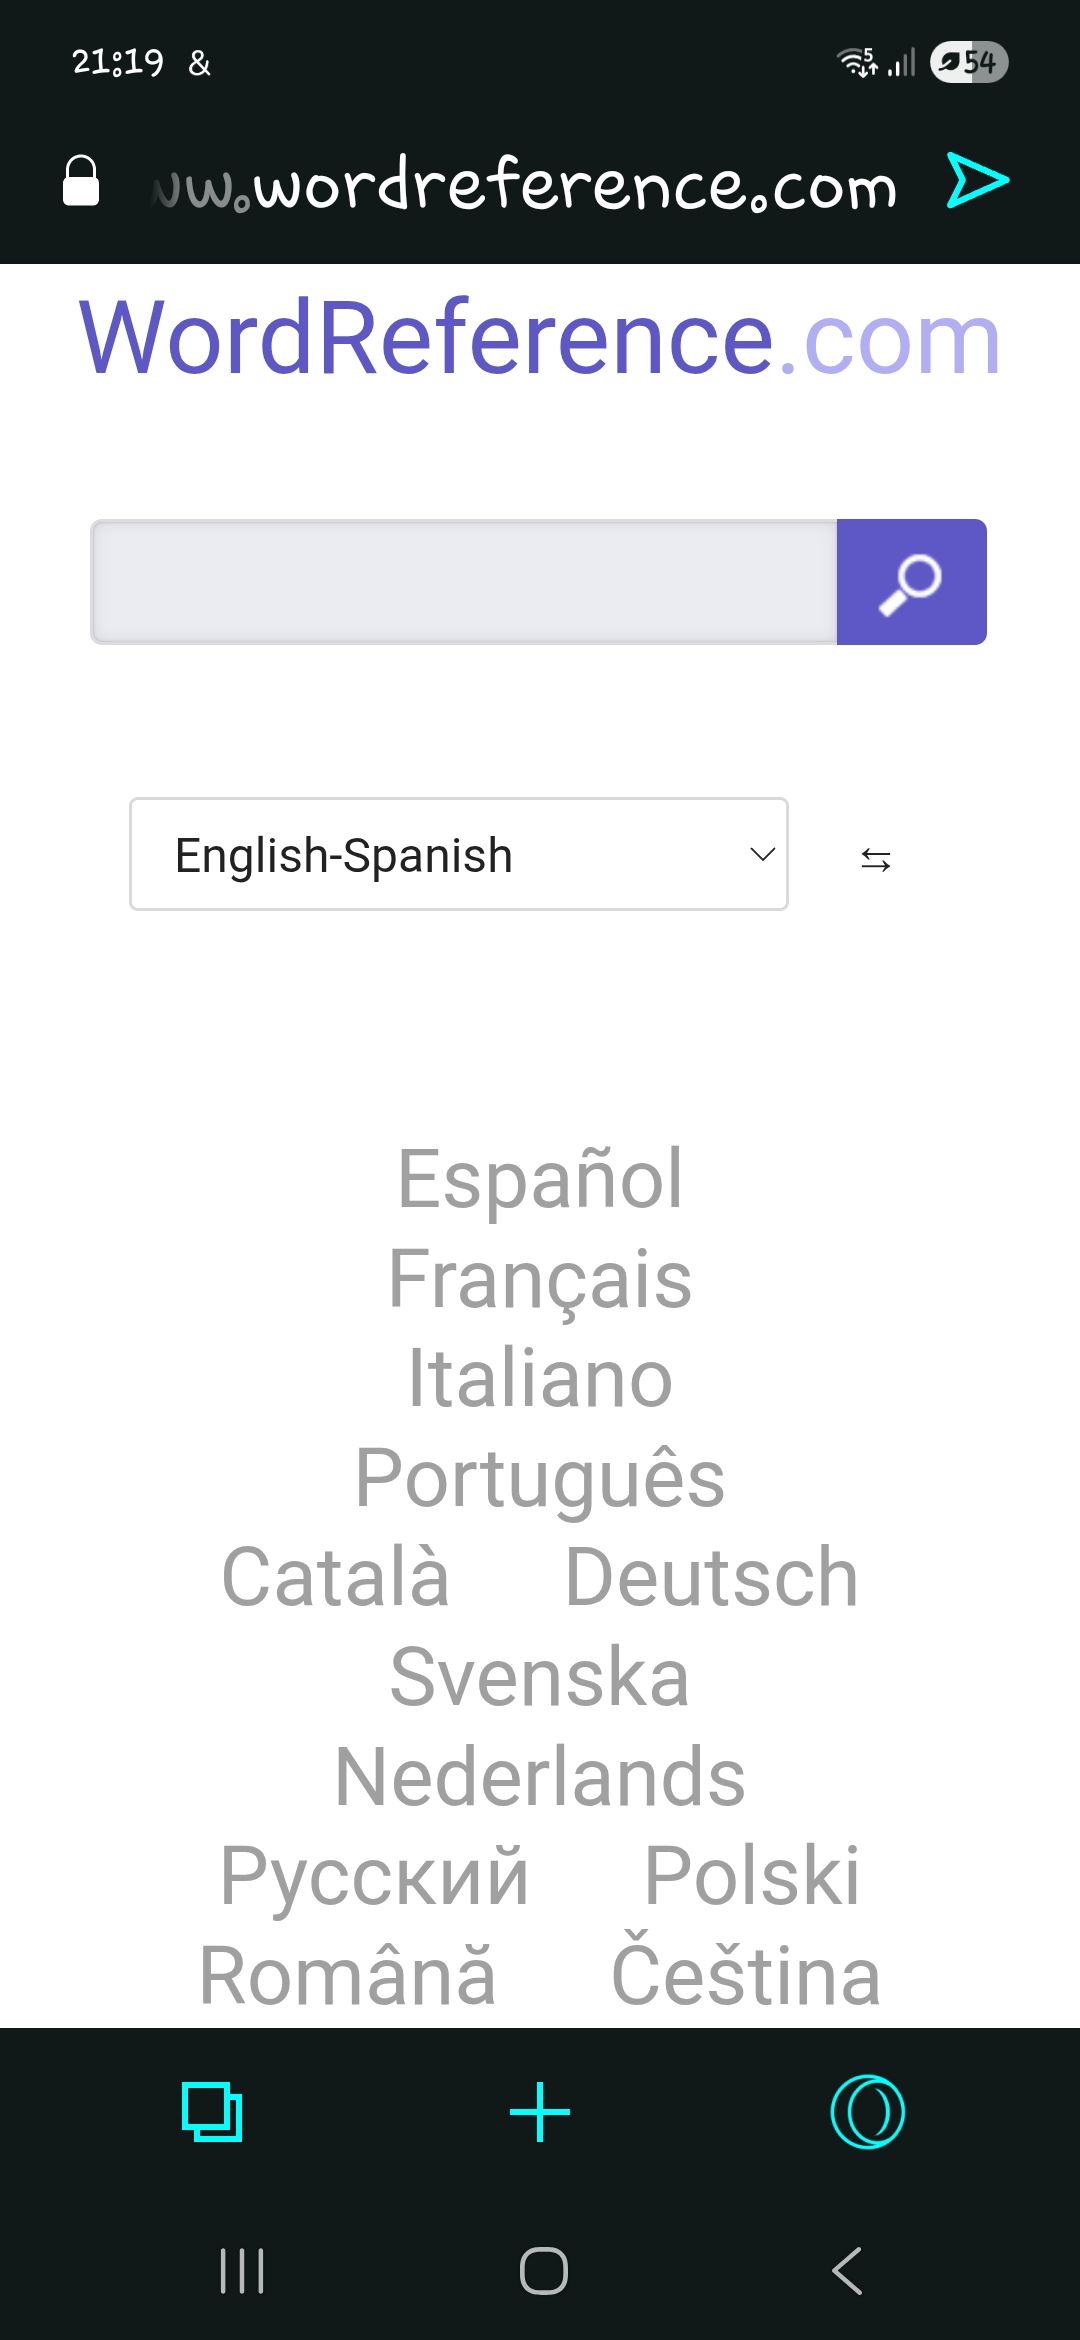Add a new browser tab
The width and height of the screenshot is (1080, 2340).
tap(540, 2112)
